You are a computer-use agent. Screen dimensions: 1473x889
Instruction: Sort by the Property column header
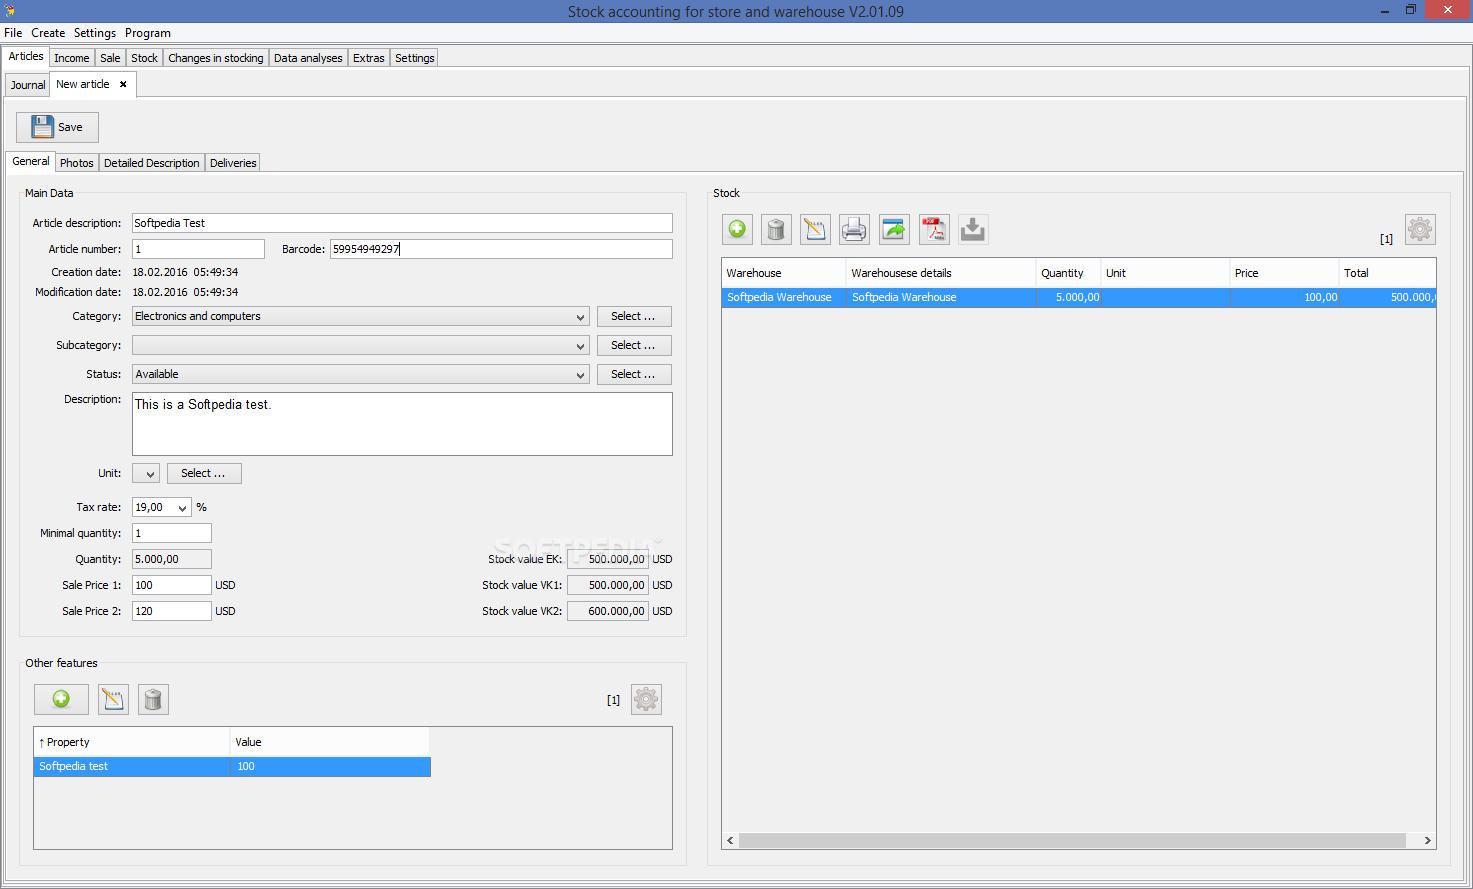[x=132, y=742]
